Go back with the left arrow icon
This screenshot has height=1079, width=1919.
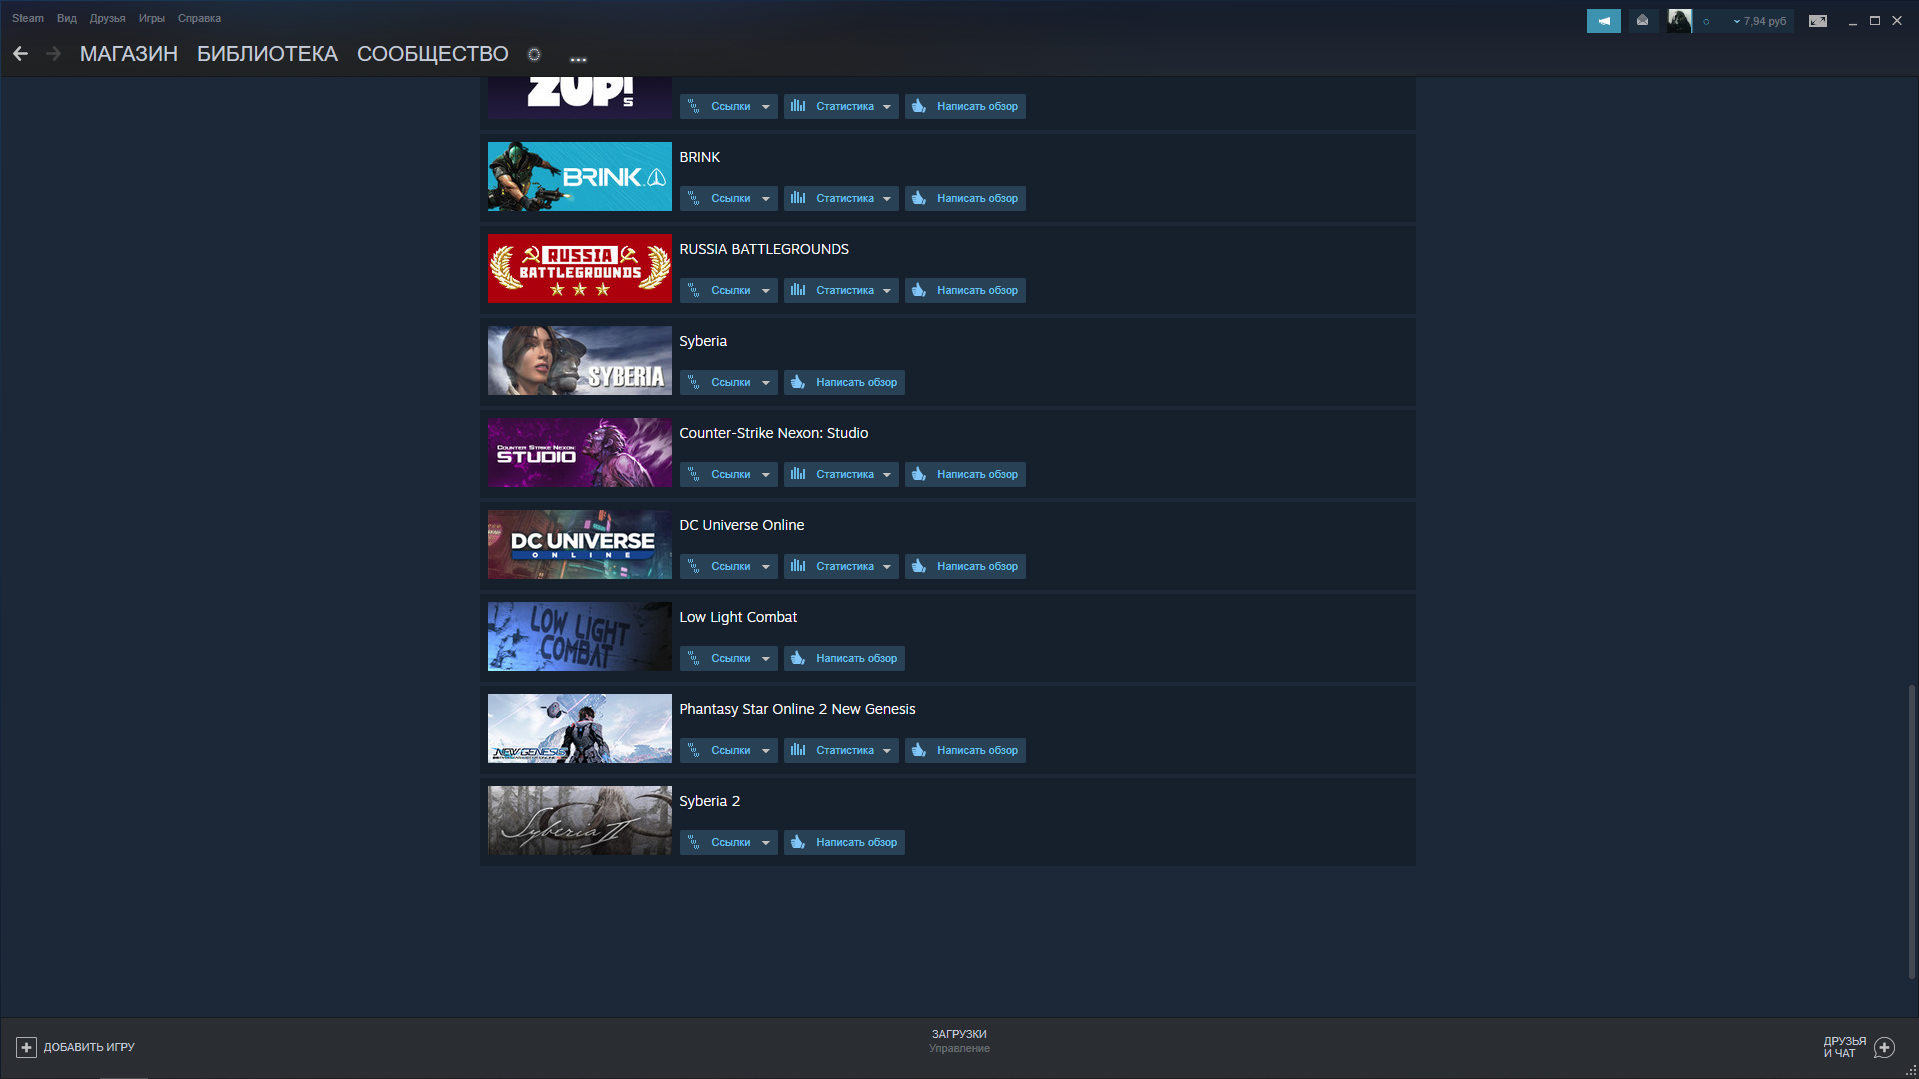20,54
